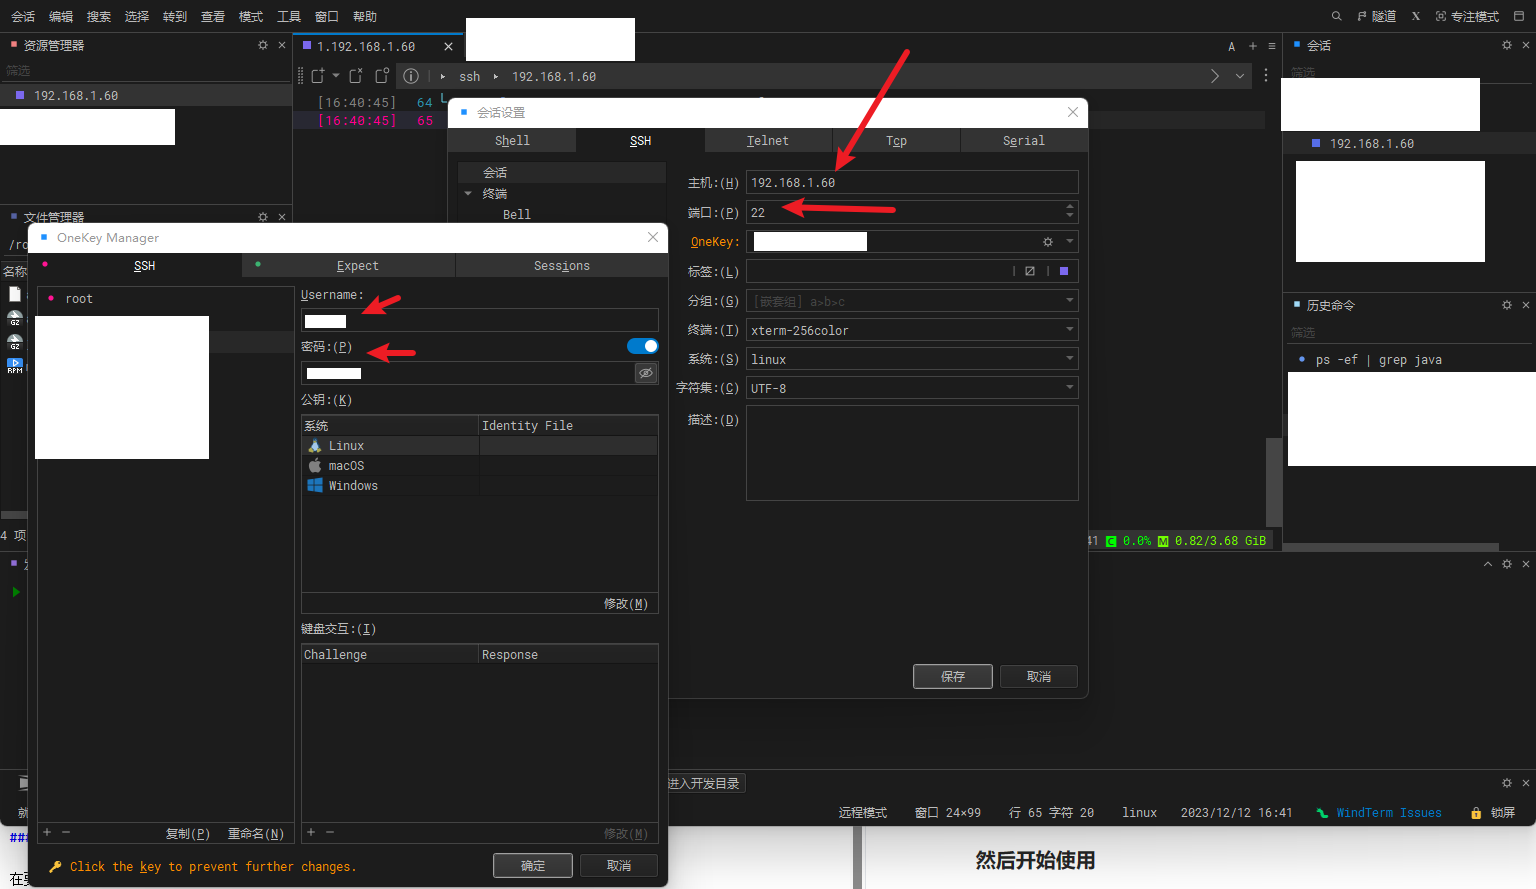This screenshot has height=889, width=1536.
Task: Click the OneKey gear settings icon
Action: (1048, 242)
